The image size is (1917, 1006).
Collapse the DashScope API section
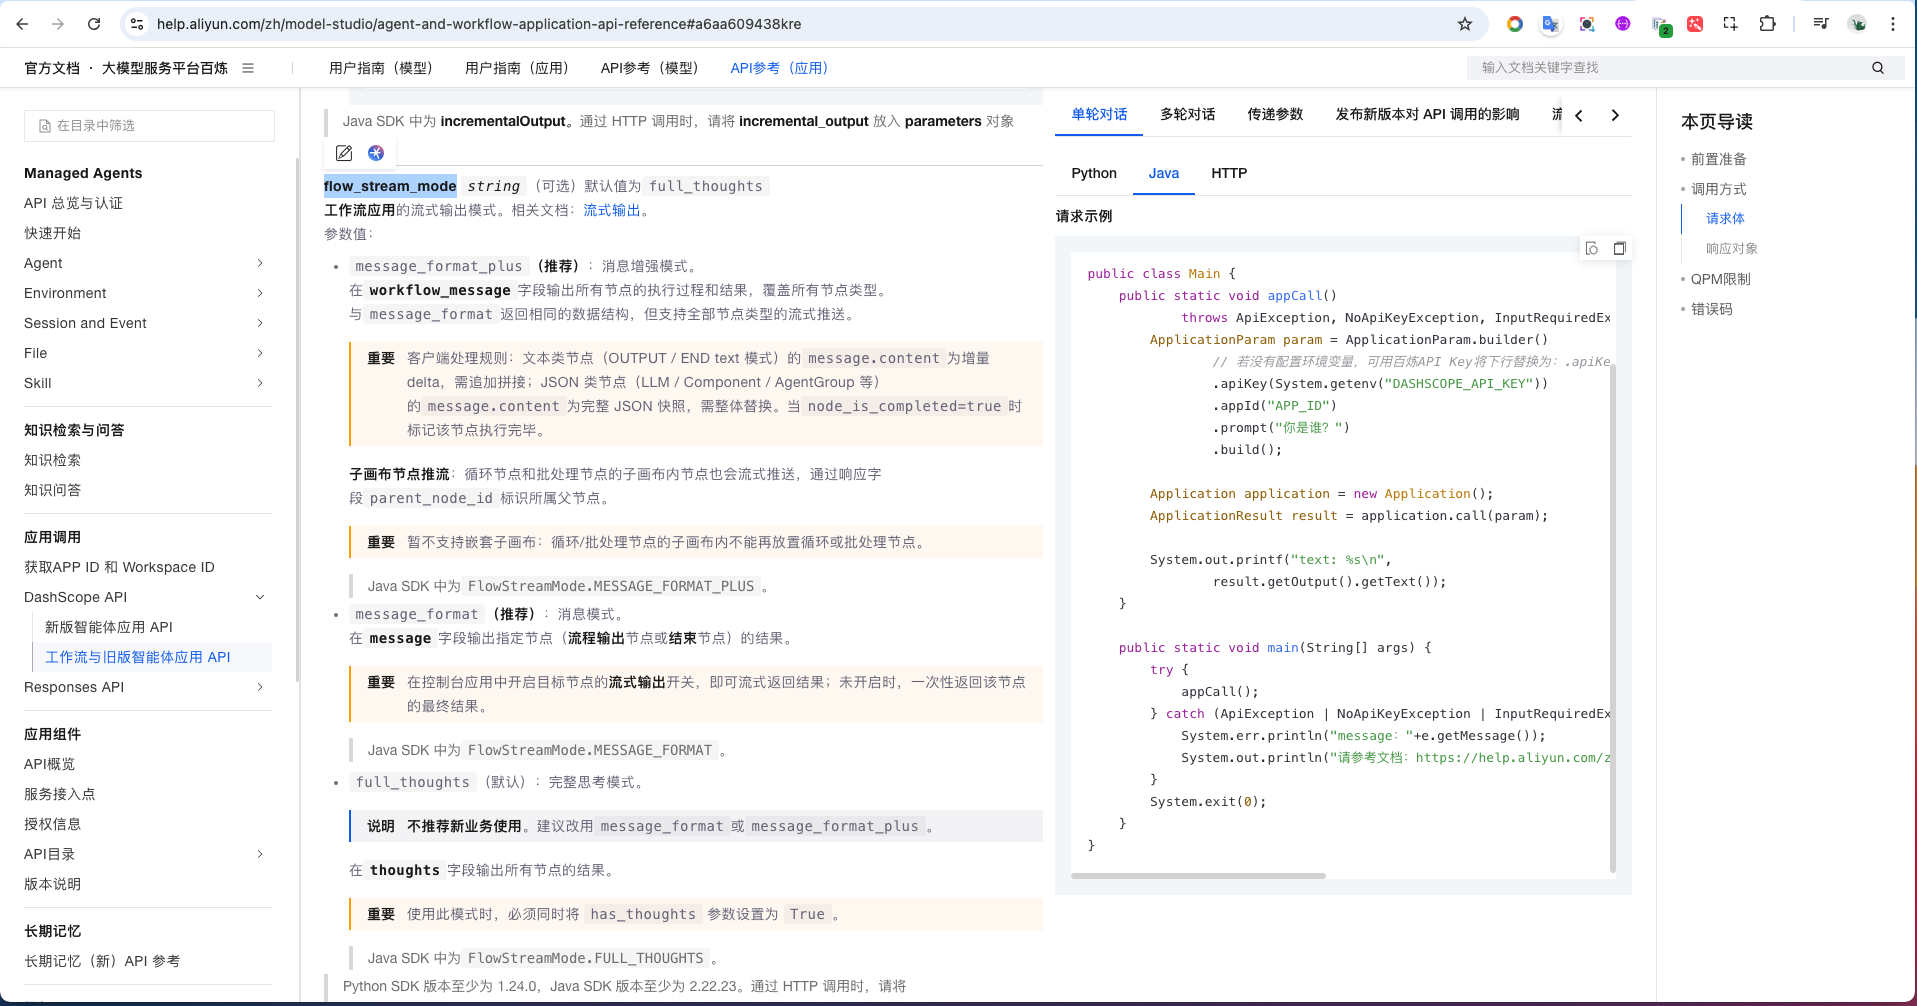point(260,597)
